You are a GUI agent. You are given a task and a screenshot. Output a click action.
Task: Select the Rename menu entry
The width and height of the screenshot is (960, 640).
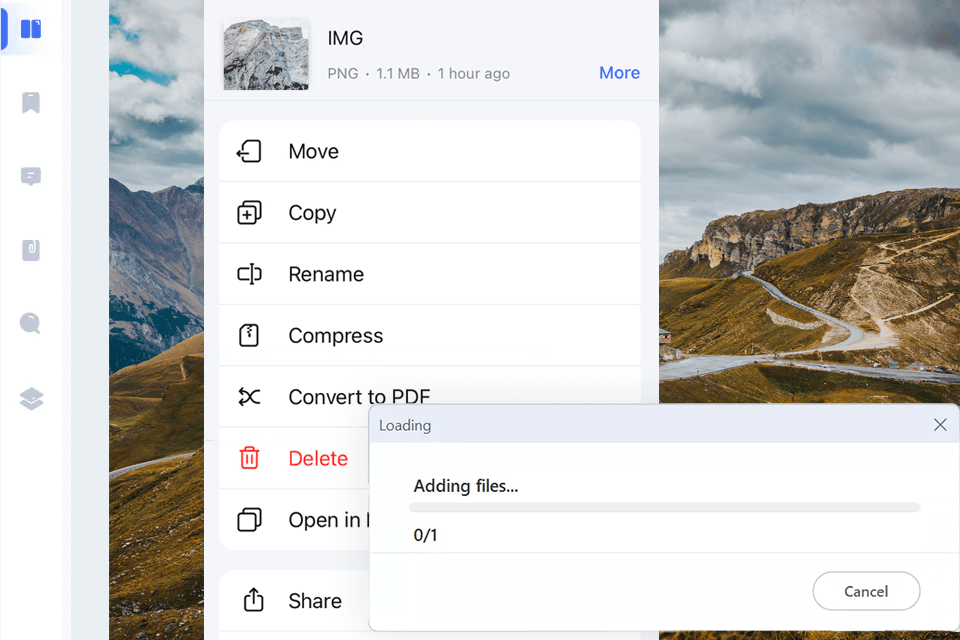tap(430, 274)
